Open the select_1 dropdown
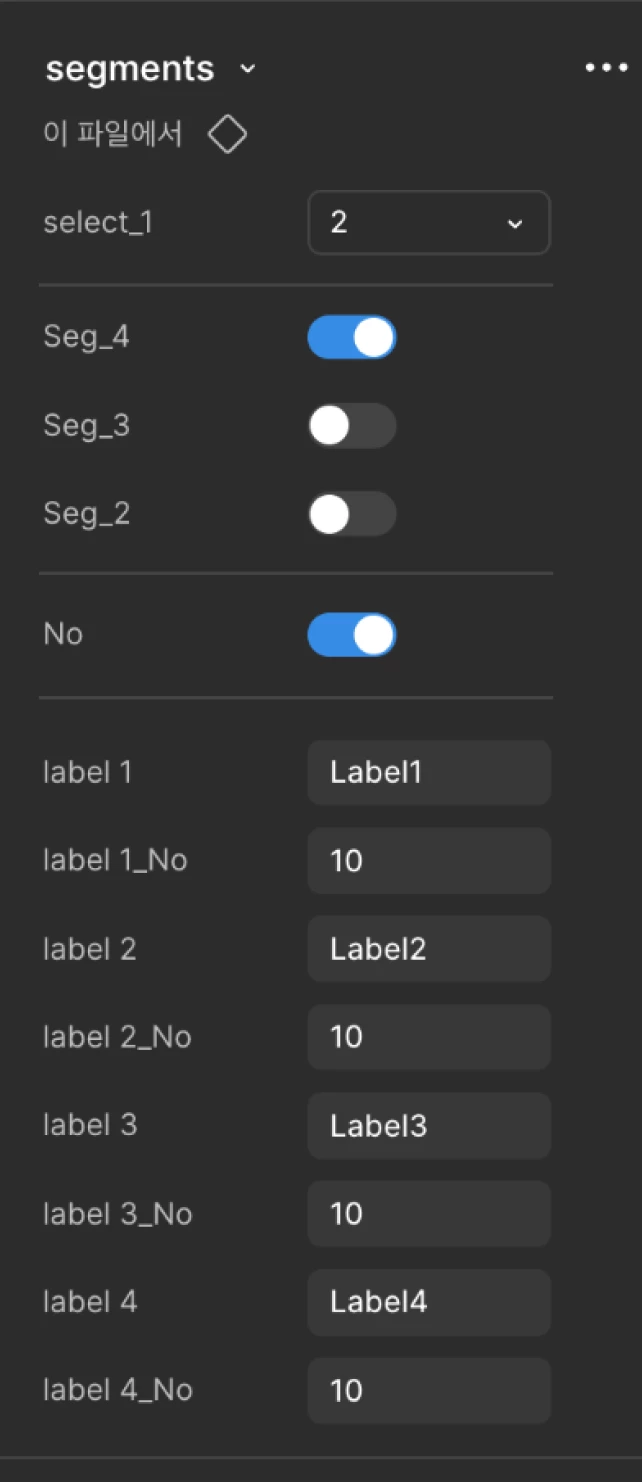The height and width of the screenshot is (1482, 642). point(429,222)
